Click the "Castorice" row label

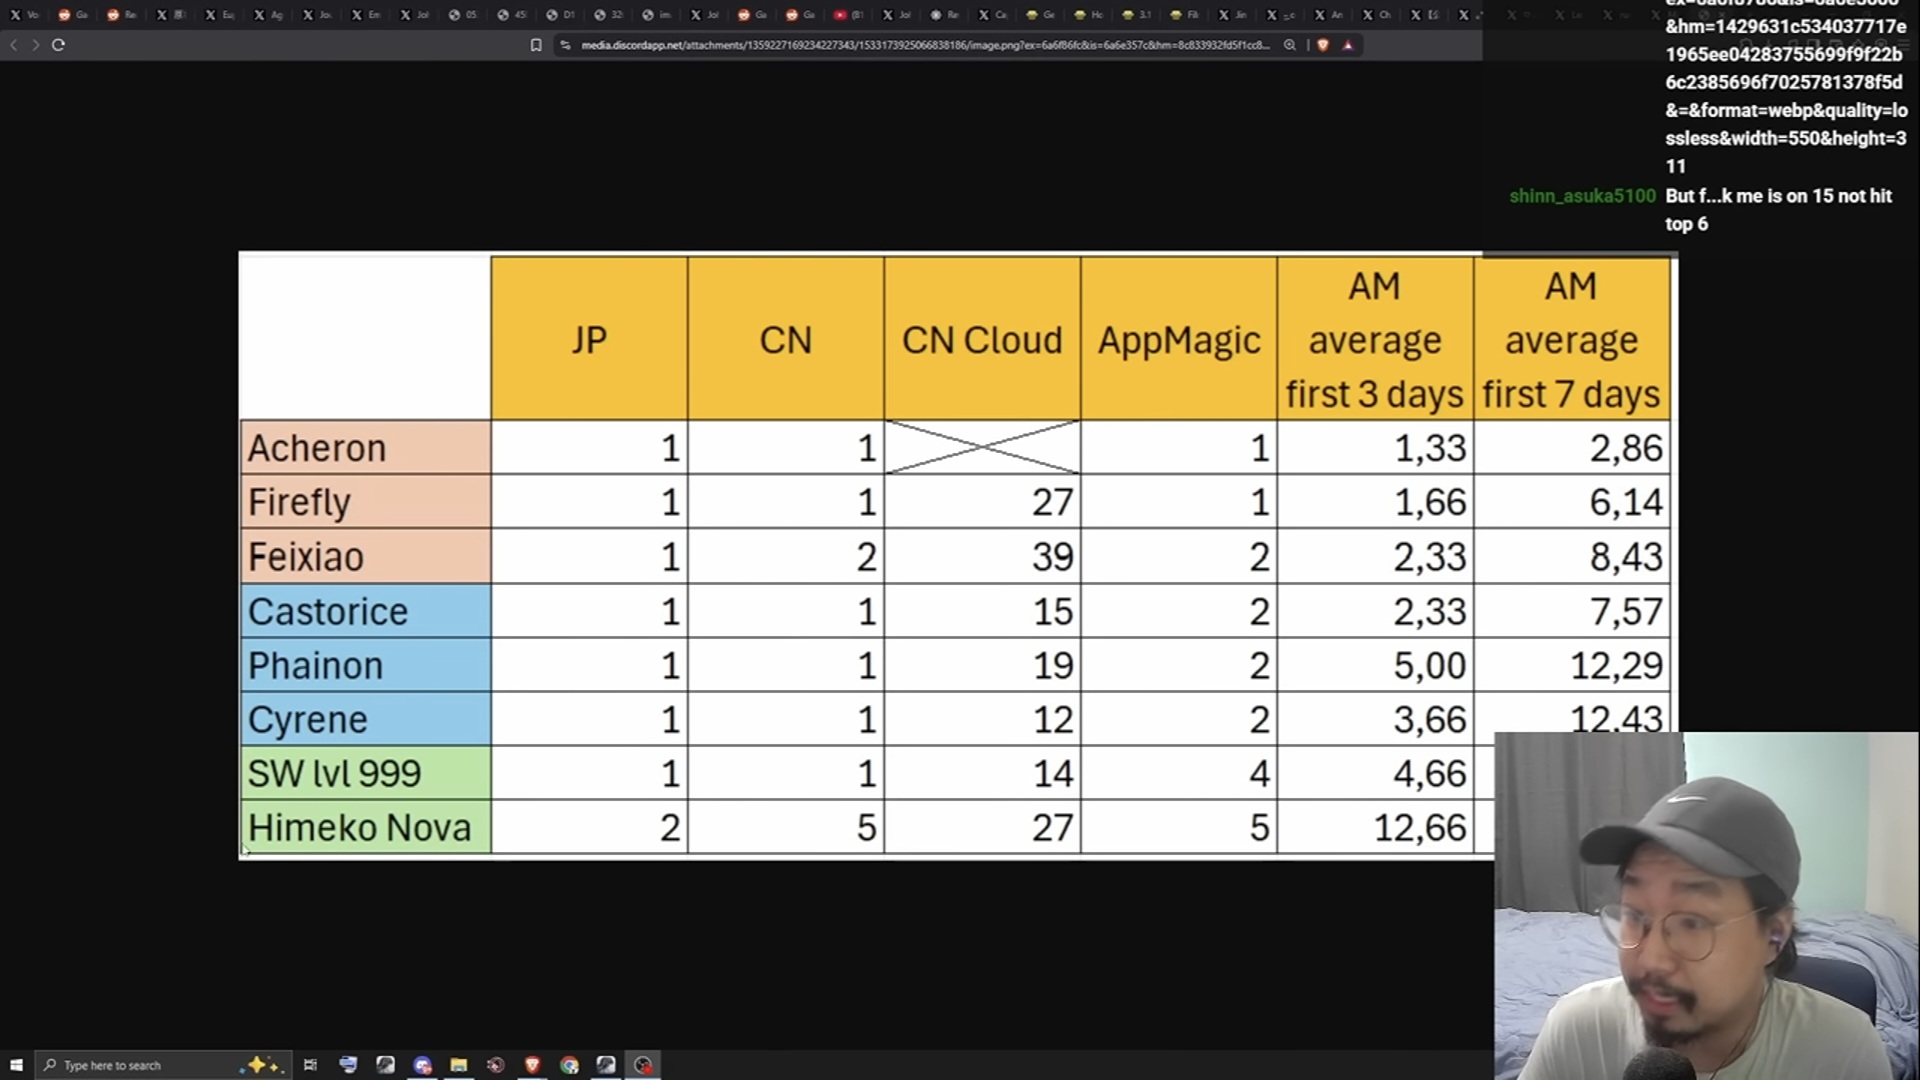click(366, 611)
